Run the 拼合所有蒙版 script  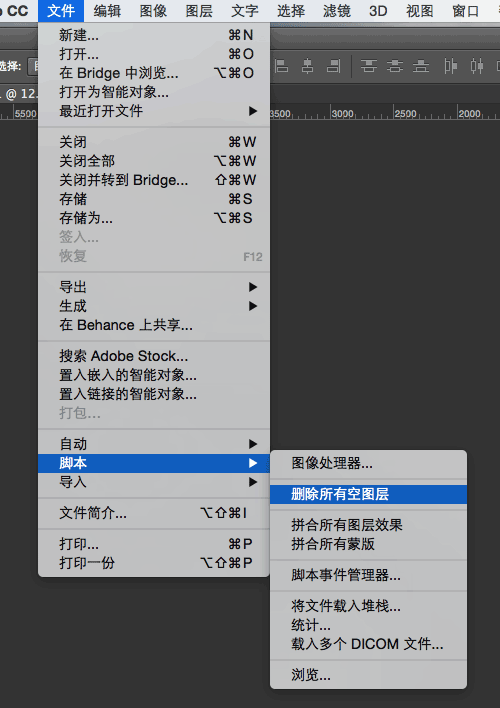tap(369, 544)
